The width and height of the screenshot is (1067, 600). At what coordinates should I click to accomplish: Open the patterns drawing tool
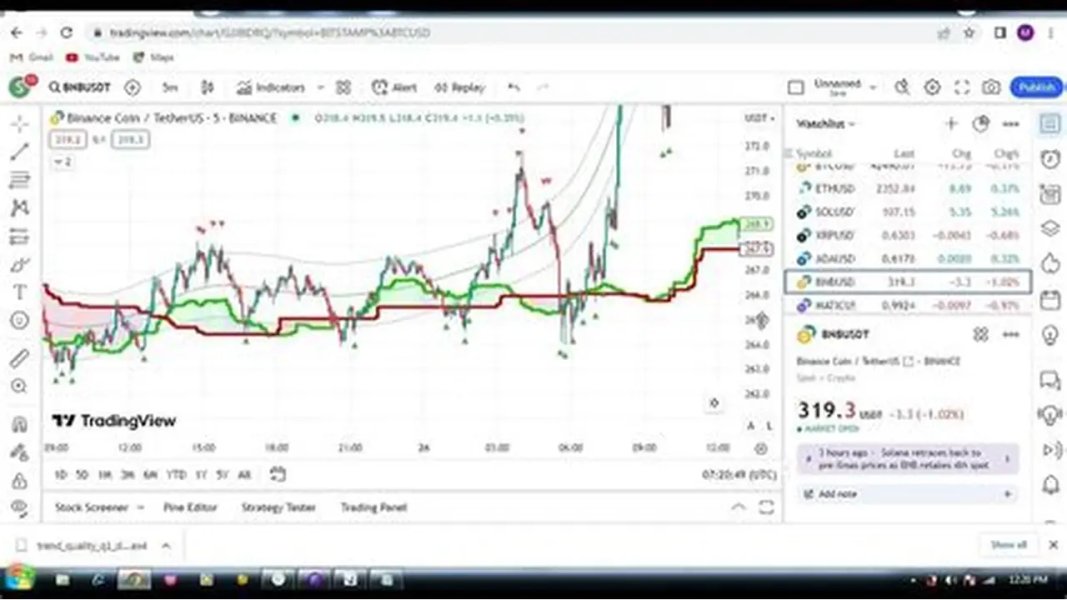point(20,207)
